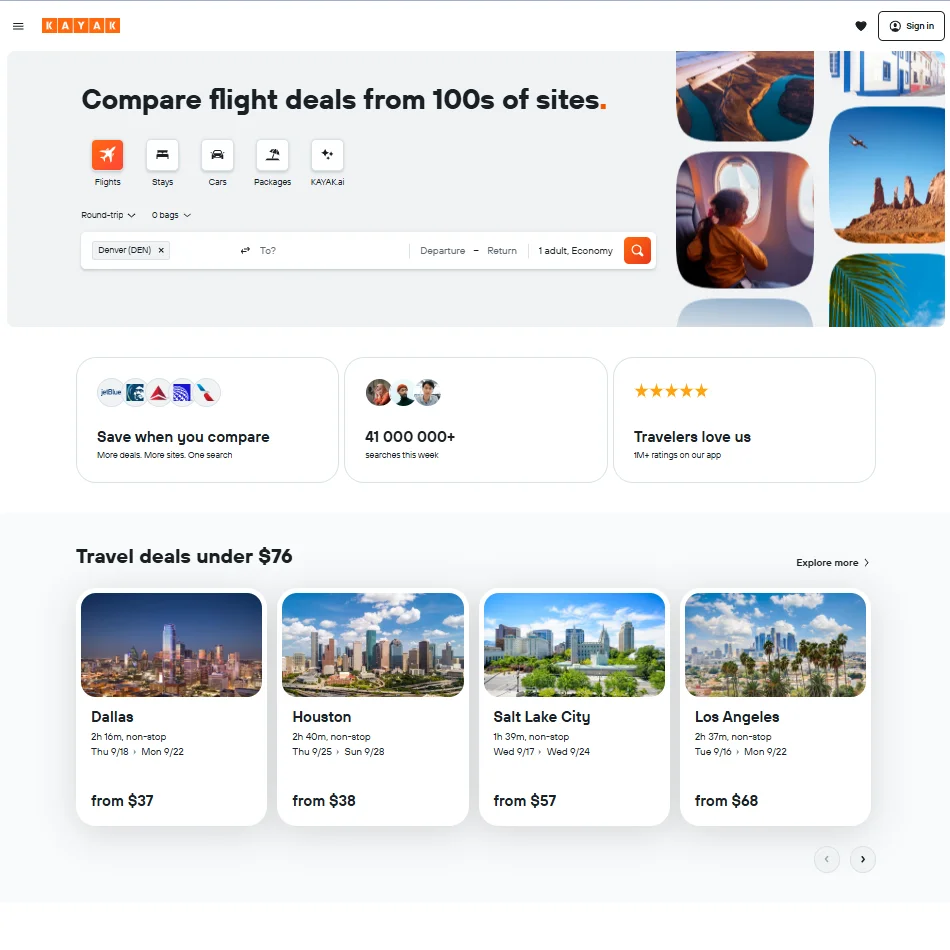
Task: Select the Flights airplane icon
Action: click(107, 155)
